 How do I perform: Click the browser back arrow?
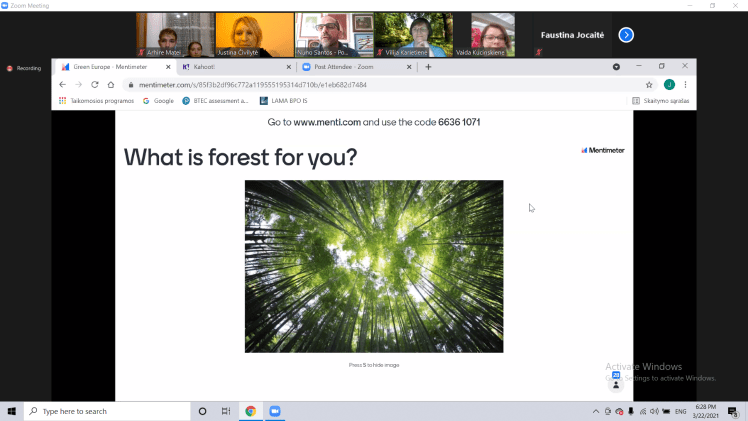62,85
